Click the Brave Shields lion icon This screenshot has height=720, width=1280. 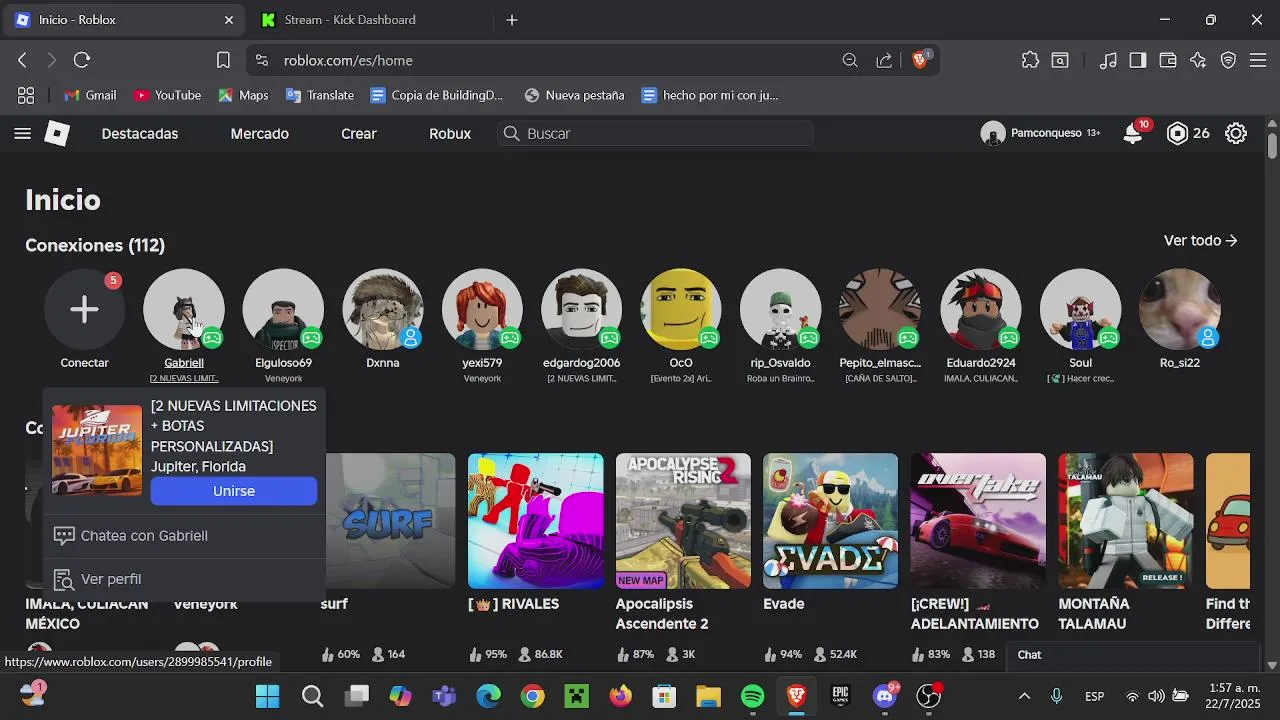920,60
